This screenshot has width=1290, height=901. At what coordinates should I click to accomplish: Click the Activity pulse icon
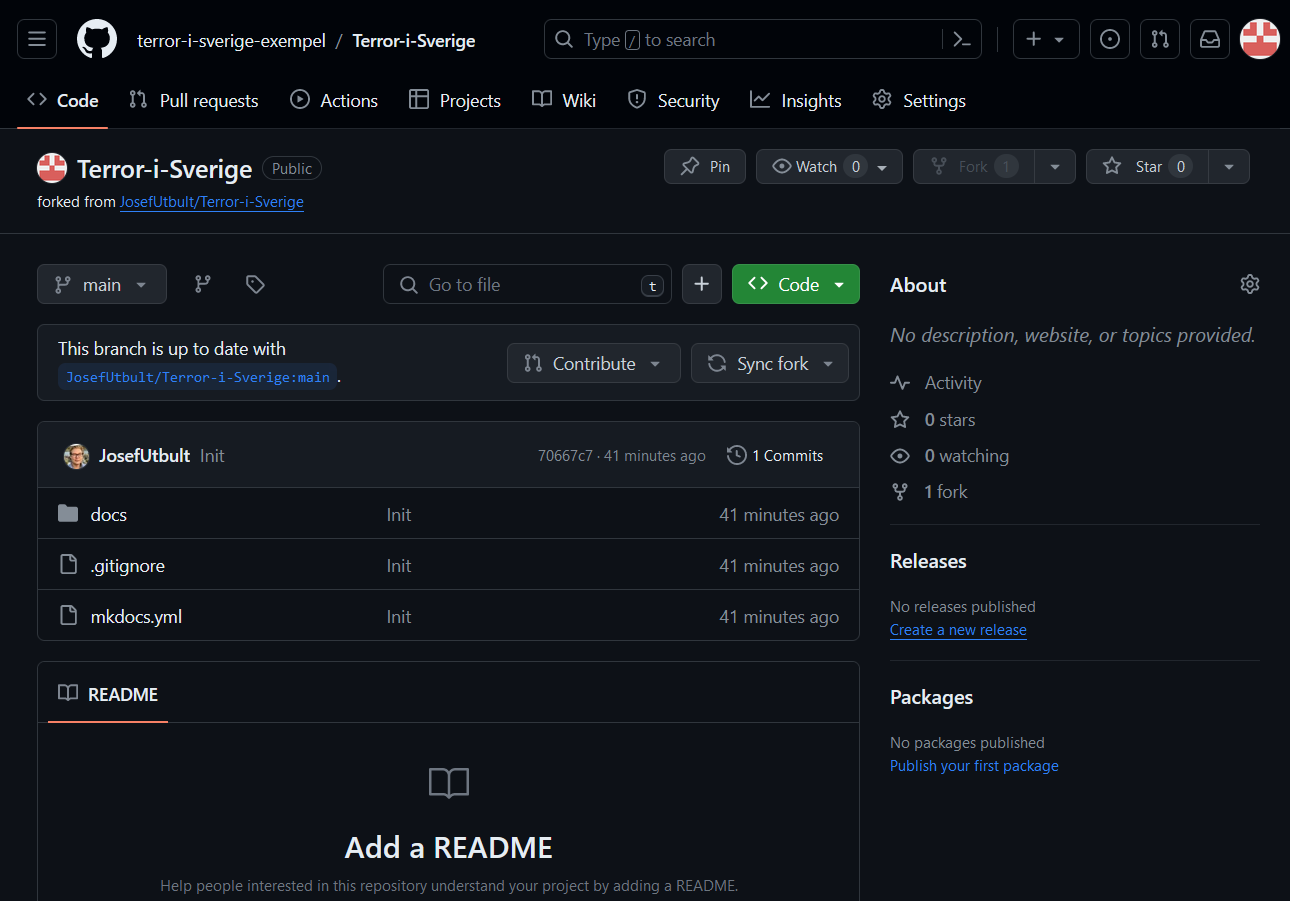(x=901, y=383)
